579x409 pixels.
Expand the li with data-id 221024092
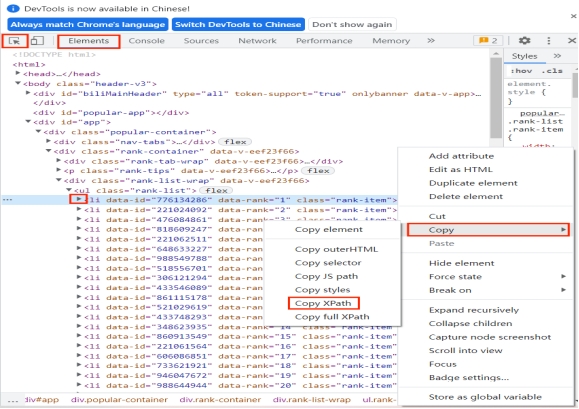(79, 209)
